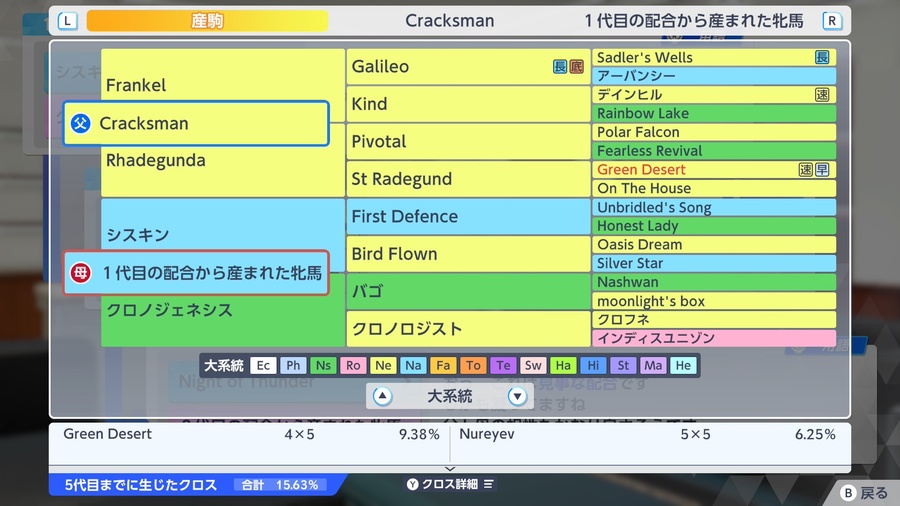
Task: Click the 合計 15.63% total badge
Action: click(280, 485)
